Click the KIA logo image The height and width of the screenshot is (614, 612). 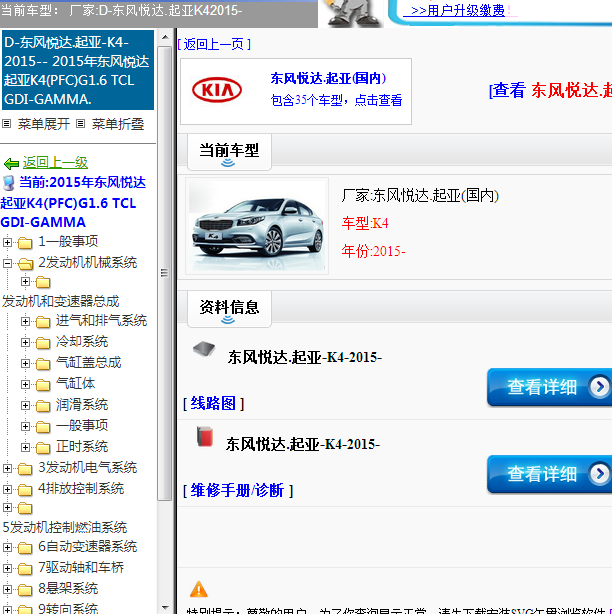(x=217, y=90)
